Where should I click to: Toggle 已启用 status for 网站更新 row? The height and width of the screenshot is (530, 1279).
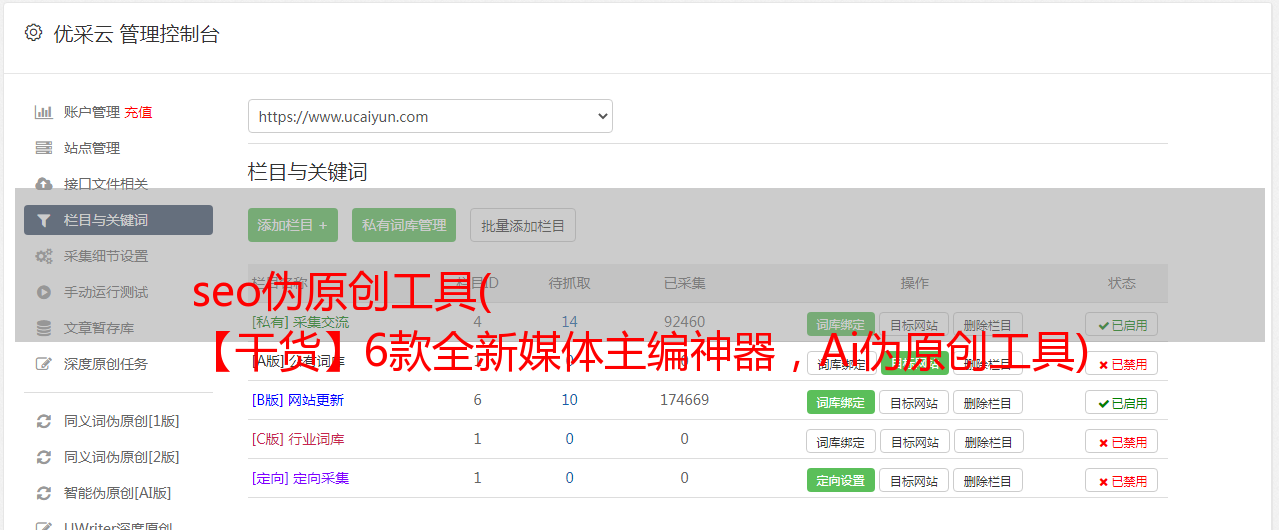1122,402
